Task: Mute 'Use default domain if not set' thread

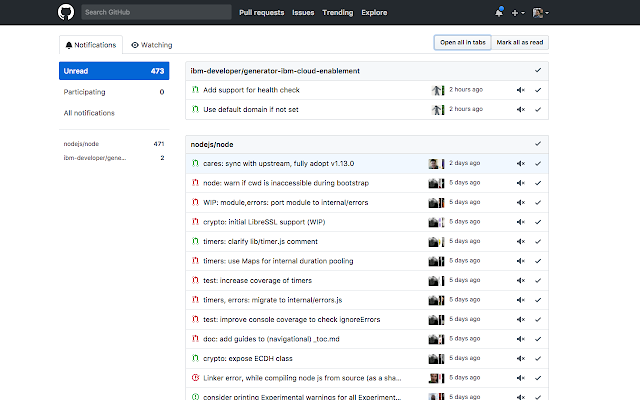Action: click(520, 109)
